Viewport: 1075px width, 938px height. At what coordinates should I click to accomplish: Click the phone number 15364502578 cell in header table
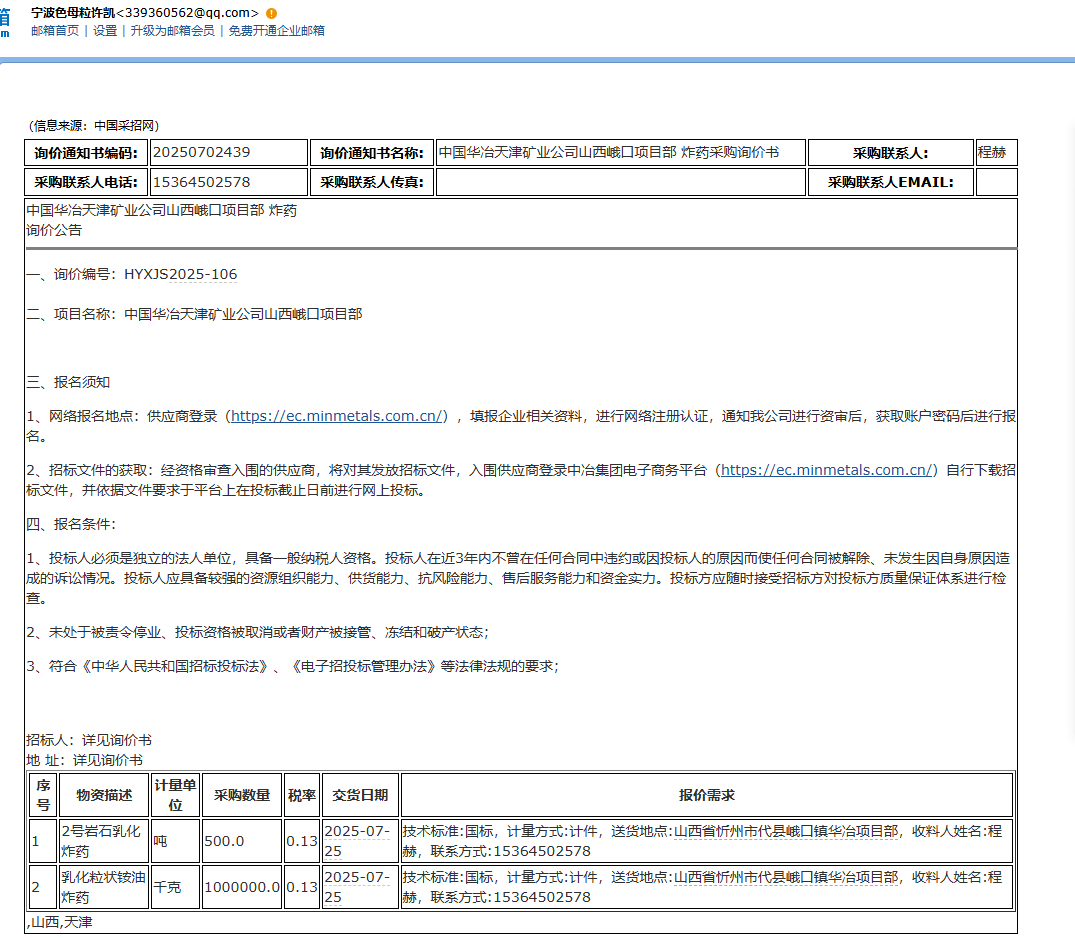(x=228, y=182)
